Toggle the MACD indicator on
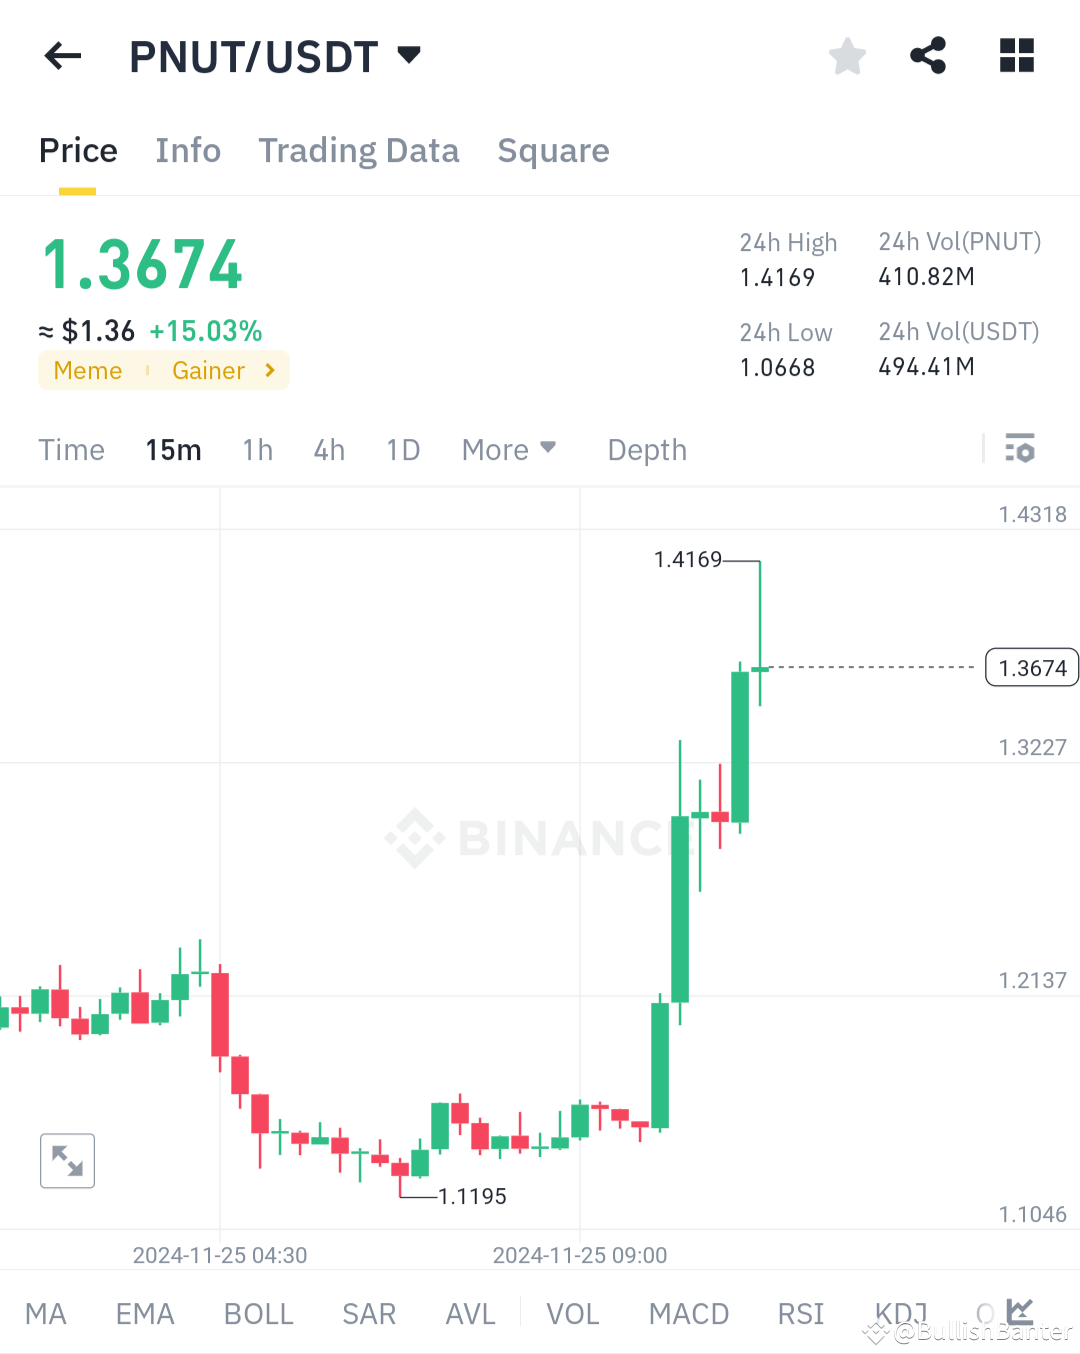This screenshot has height=1354, width=1080. pos(689,1313)
